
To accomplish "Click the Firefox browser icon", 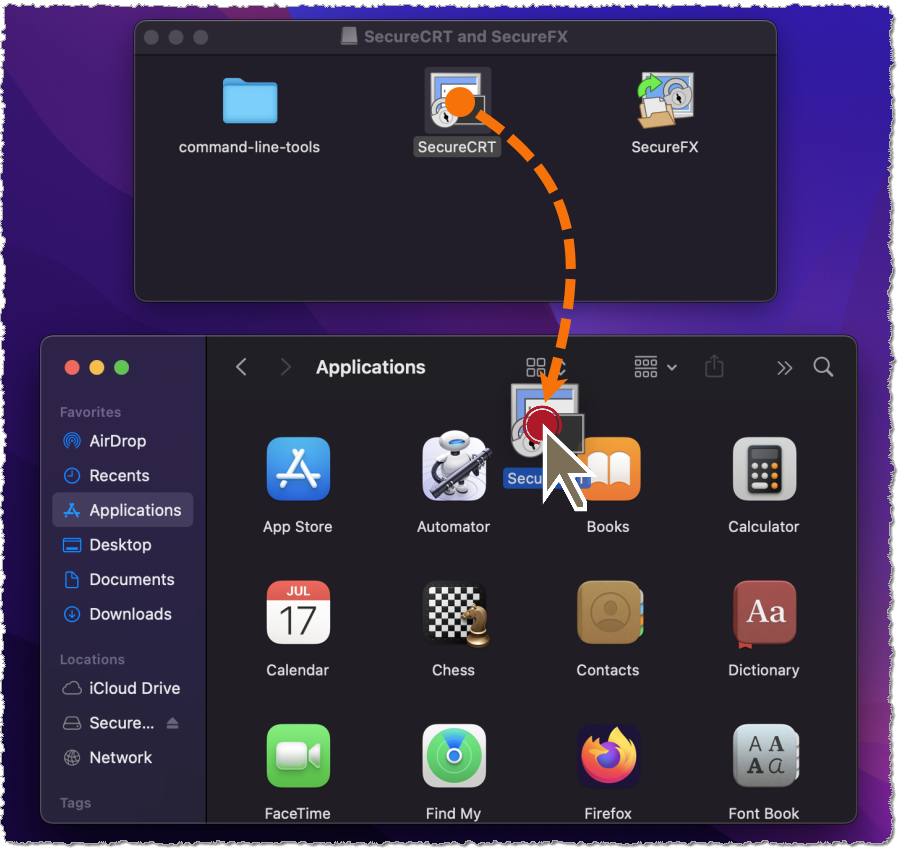I will tap(608, 757).
